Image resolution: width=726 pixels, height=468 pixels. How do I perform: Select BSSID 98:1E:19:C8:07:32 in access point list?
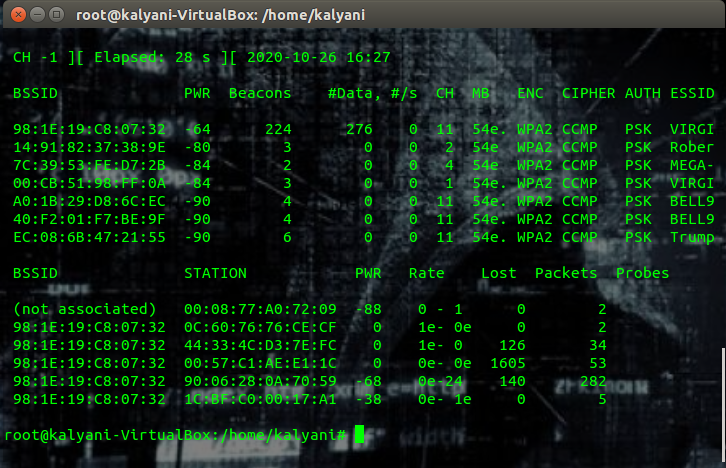(x=89, y=129)
